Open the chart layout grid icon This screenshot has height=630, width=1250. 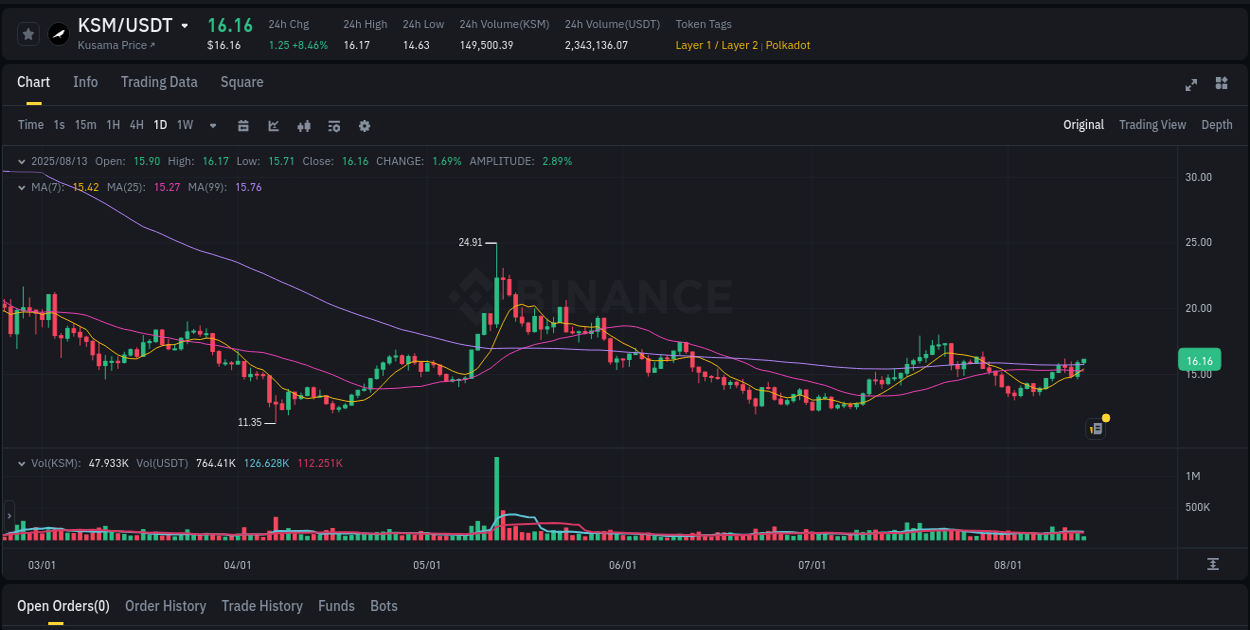click(x=1222, y=85)
